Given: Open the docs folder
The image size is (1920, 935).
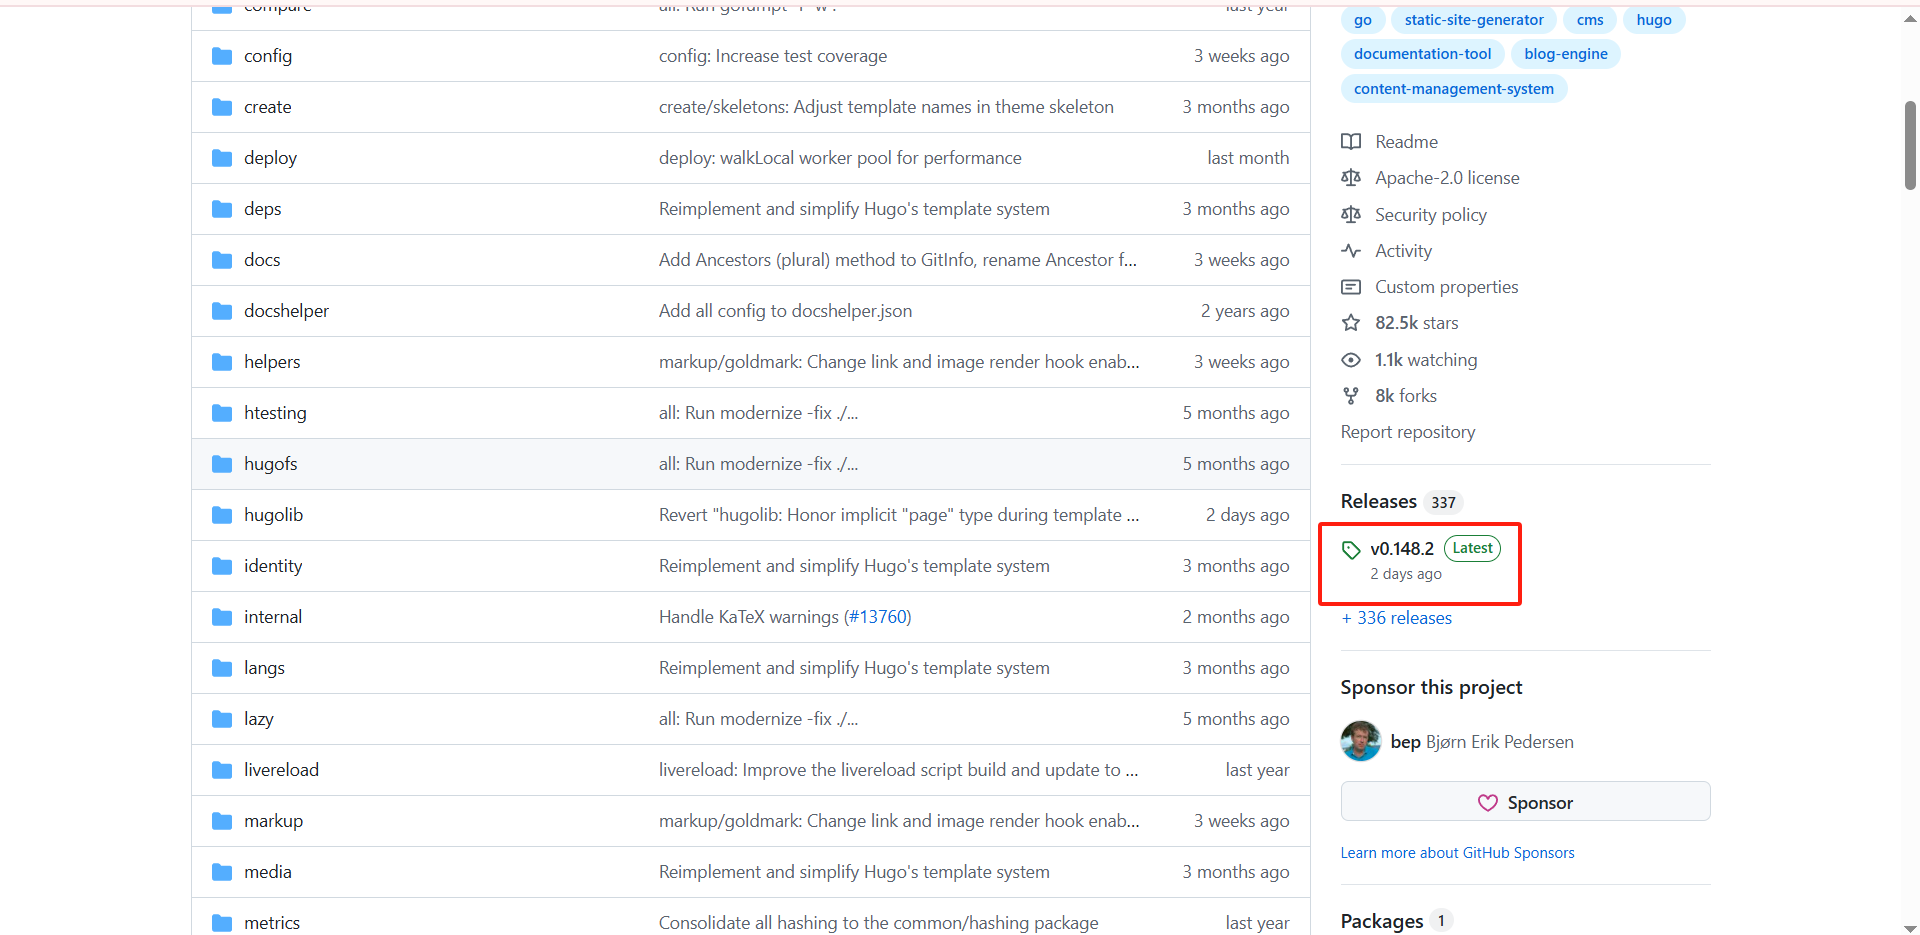Looking at the screenshot, I should point(262,260).
